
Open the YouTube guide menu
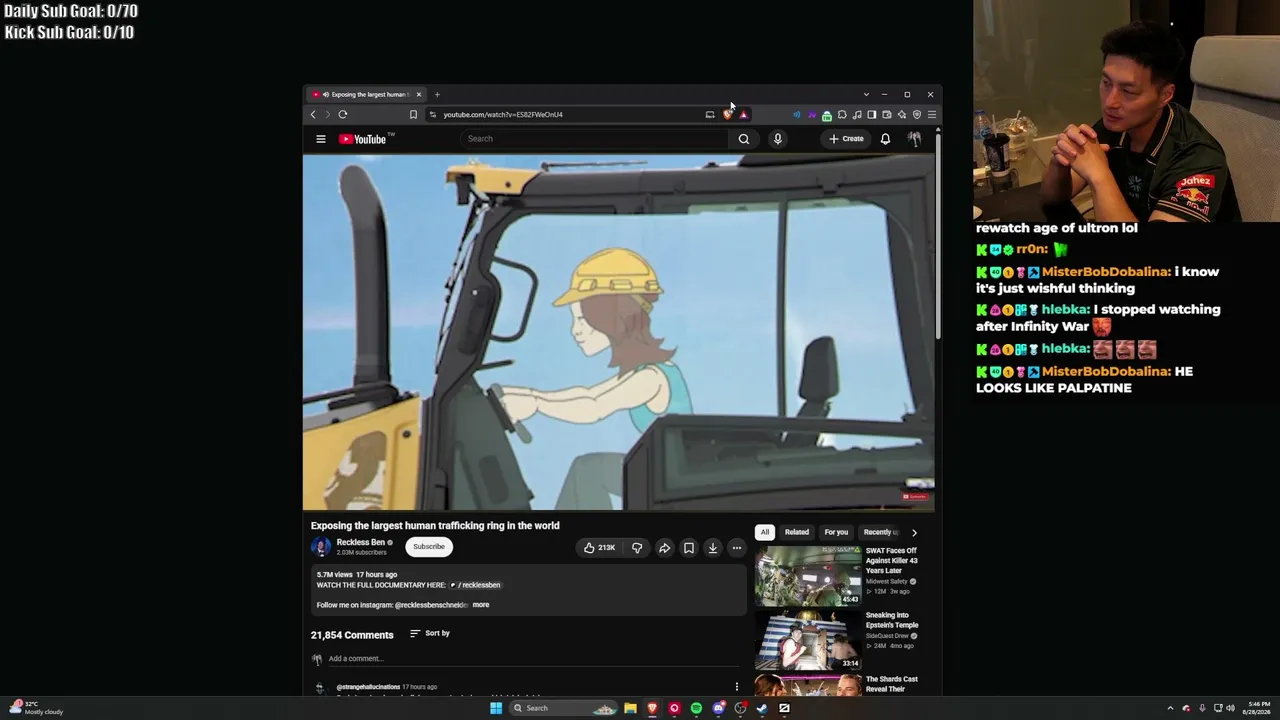coord(321,139)
